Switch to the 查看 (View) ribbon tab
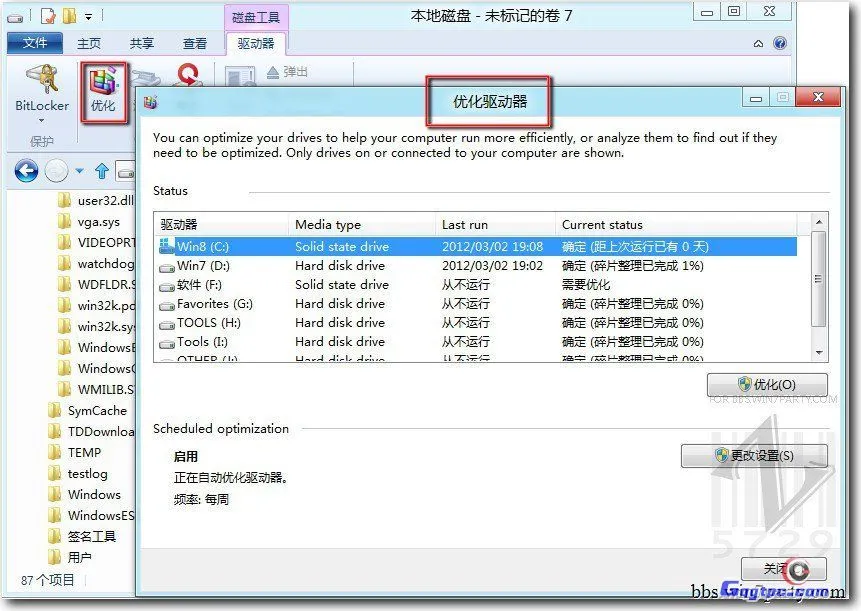The height and width of the screenshot is (611, 861). (195, 43)
